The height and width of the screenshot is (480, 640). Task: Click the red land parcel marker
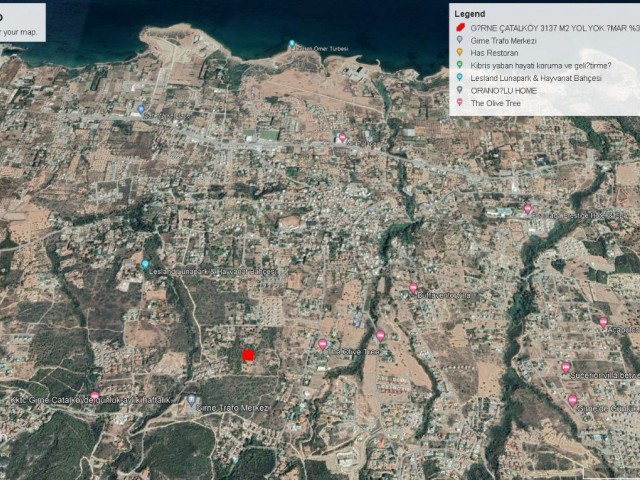(248, 355)
